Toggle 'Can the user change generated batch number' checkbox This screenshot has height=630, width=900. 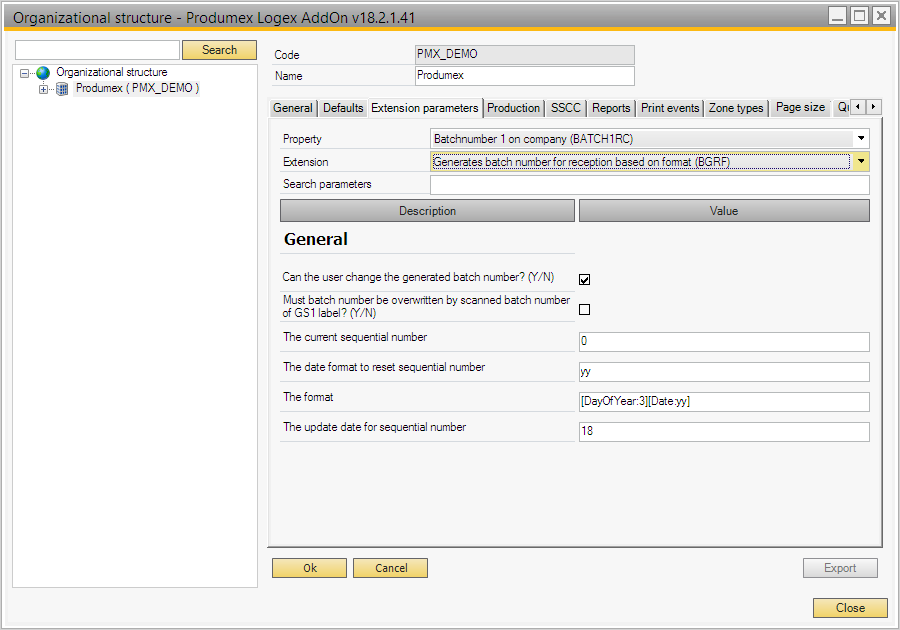point(585,280)
